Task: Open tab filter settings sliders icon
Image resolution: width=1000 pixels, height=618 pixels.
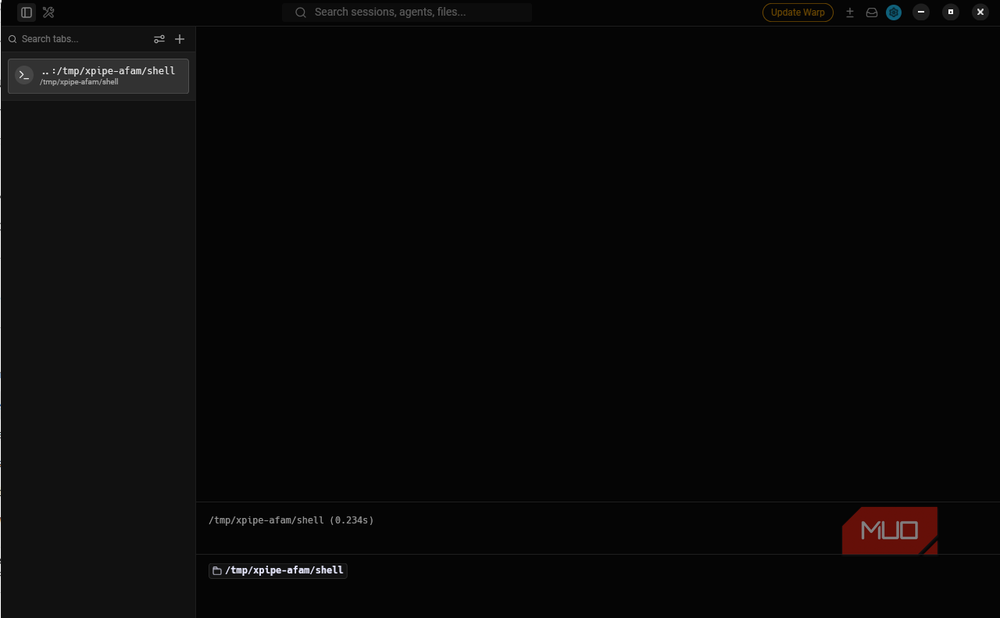Action: (159, 39)
